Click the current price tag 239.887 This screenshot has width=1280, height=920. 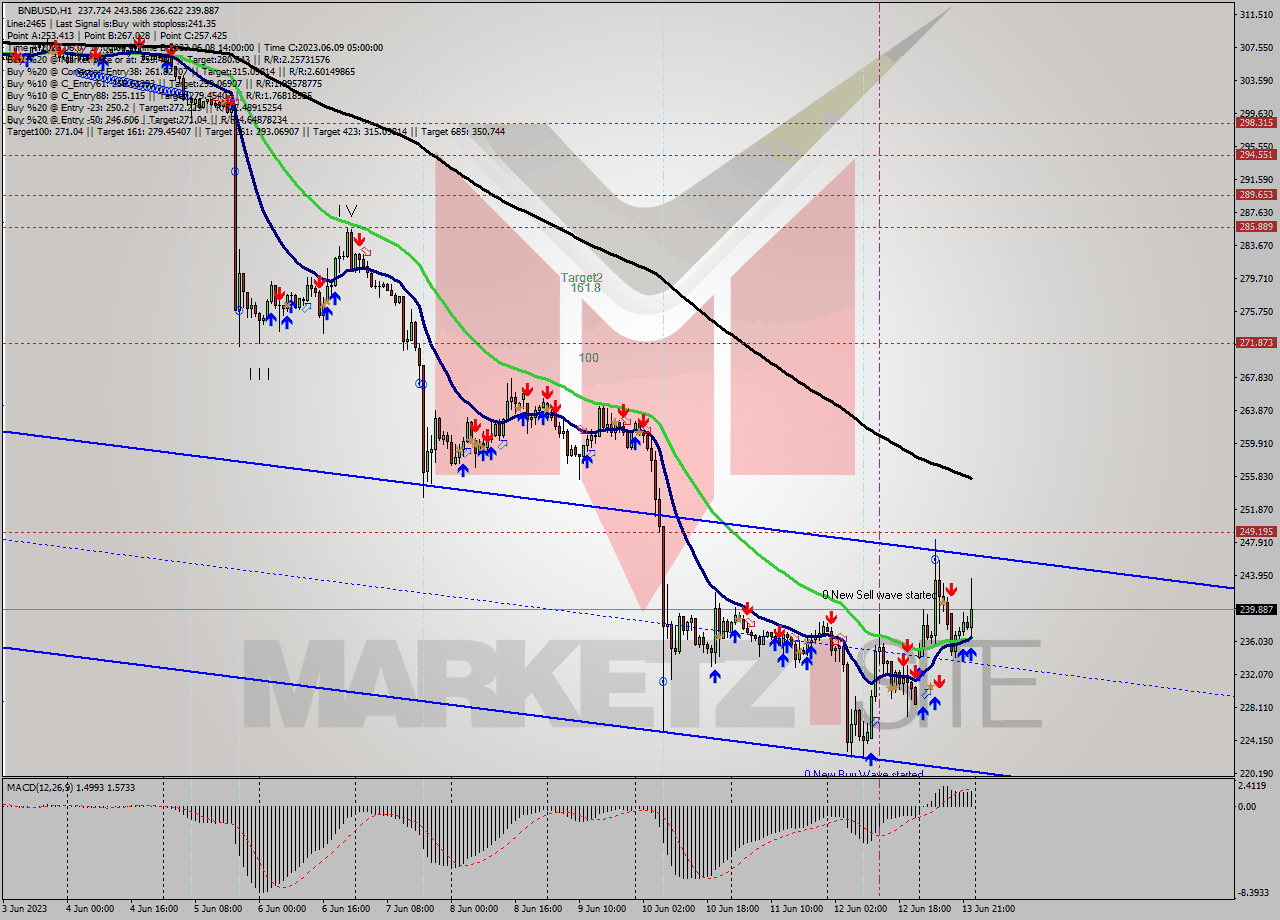tap(1255, 609)
